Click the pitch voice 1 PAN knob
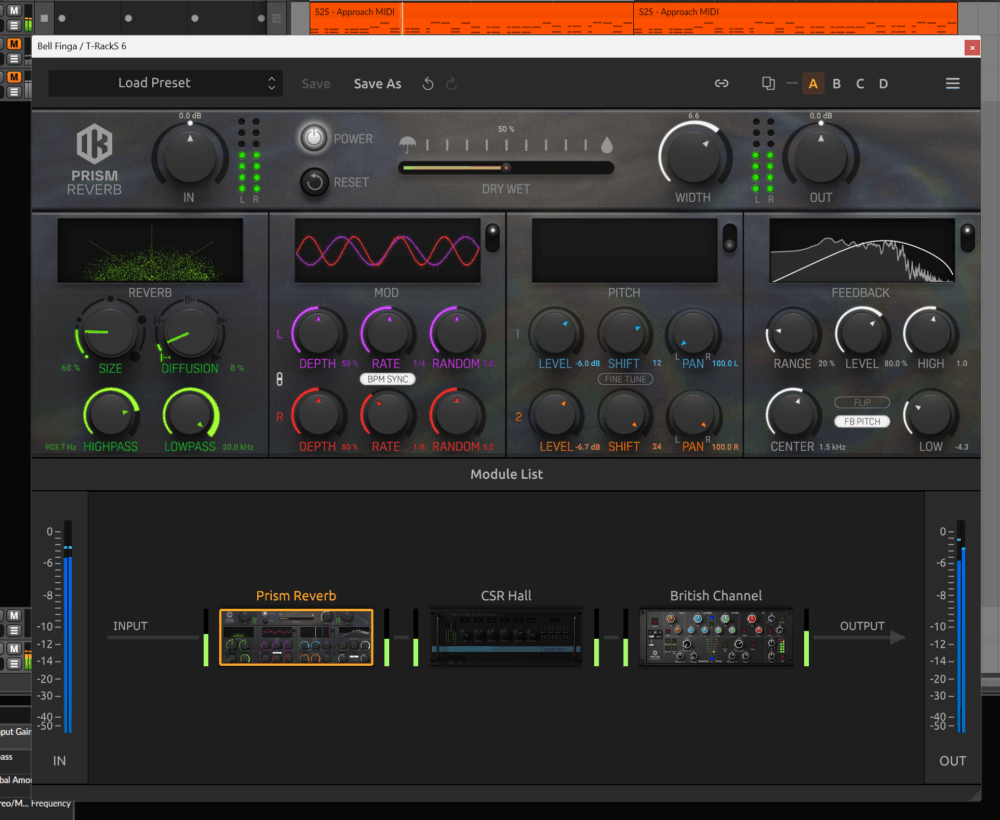1000x820 pixels. tap(693, 333)
